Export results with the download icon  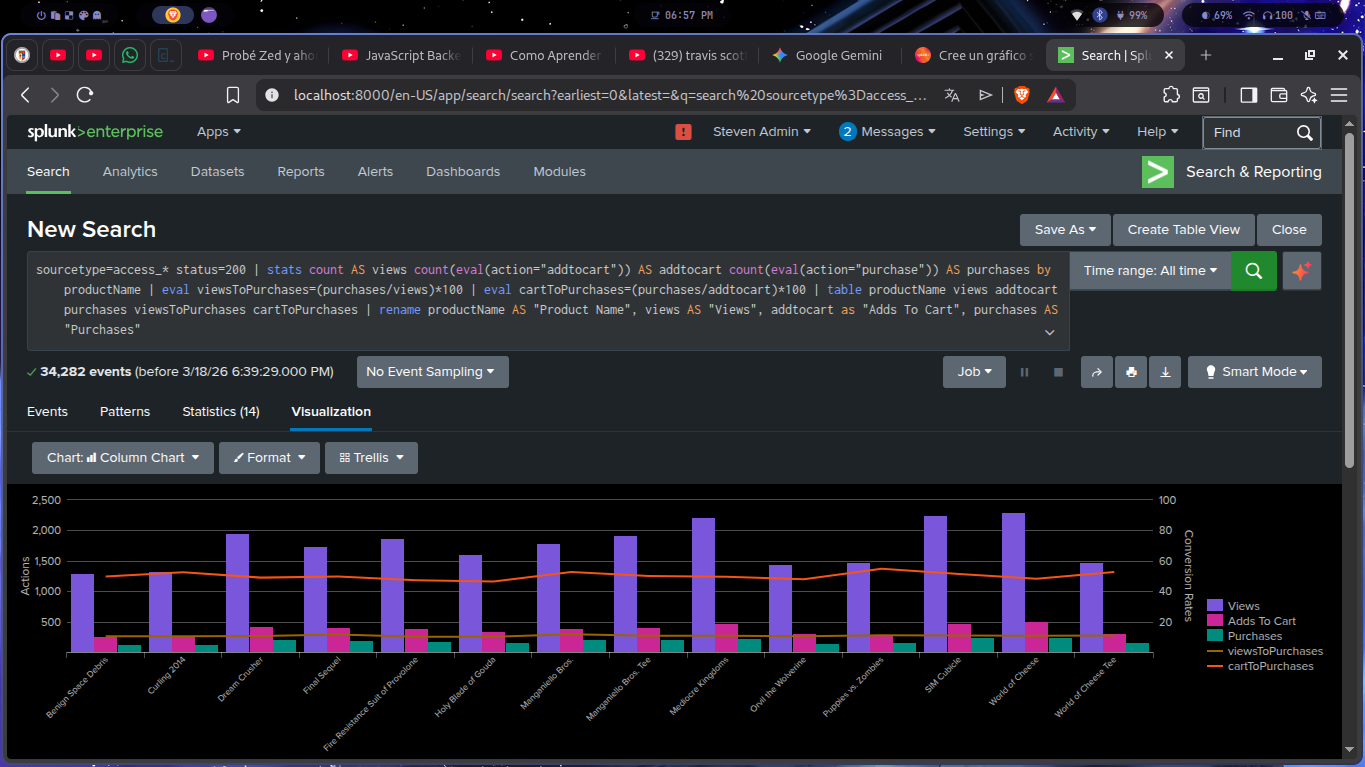[1165, 372]
